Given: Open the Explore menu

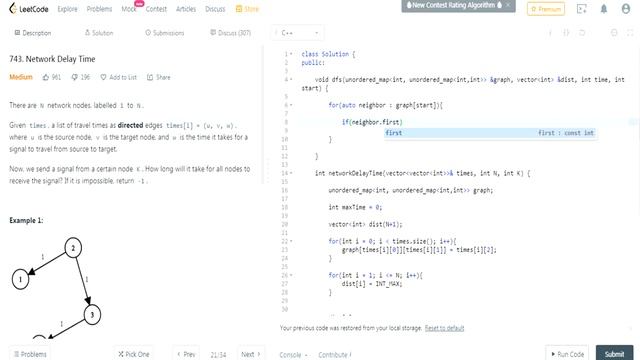Looking at the screenshot, I should click(67, 9).
